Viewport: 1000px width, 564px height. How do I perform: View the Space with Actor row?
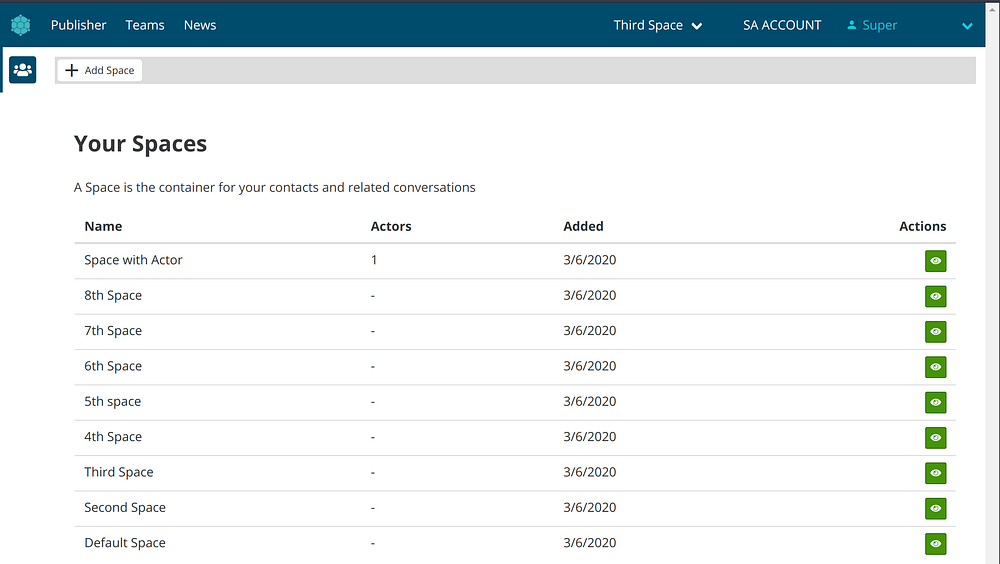pyautogui.click(x=935, y=261)
